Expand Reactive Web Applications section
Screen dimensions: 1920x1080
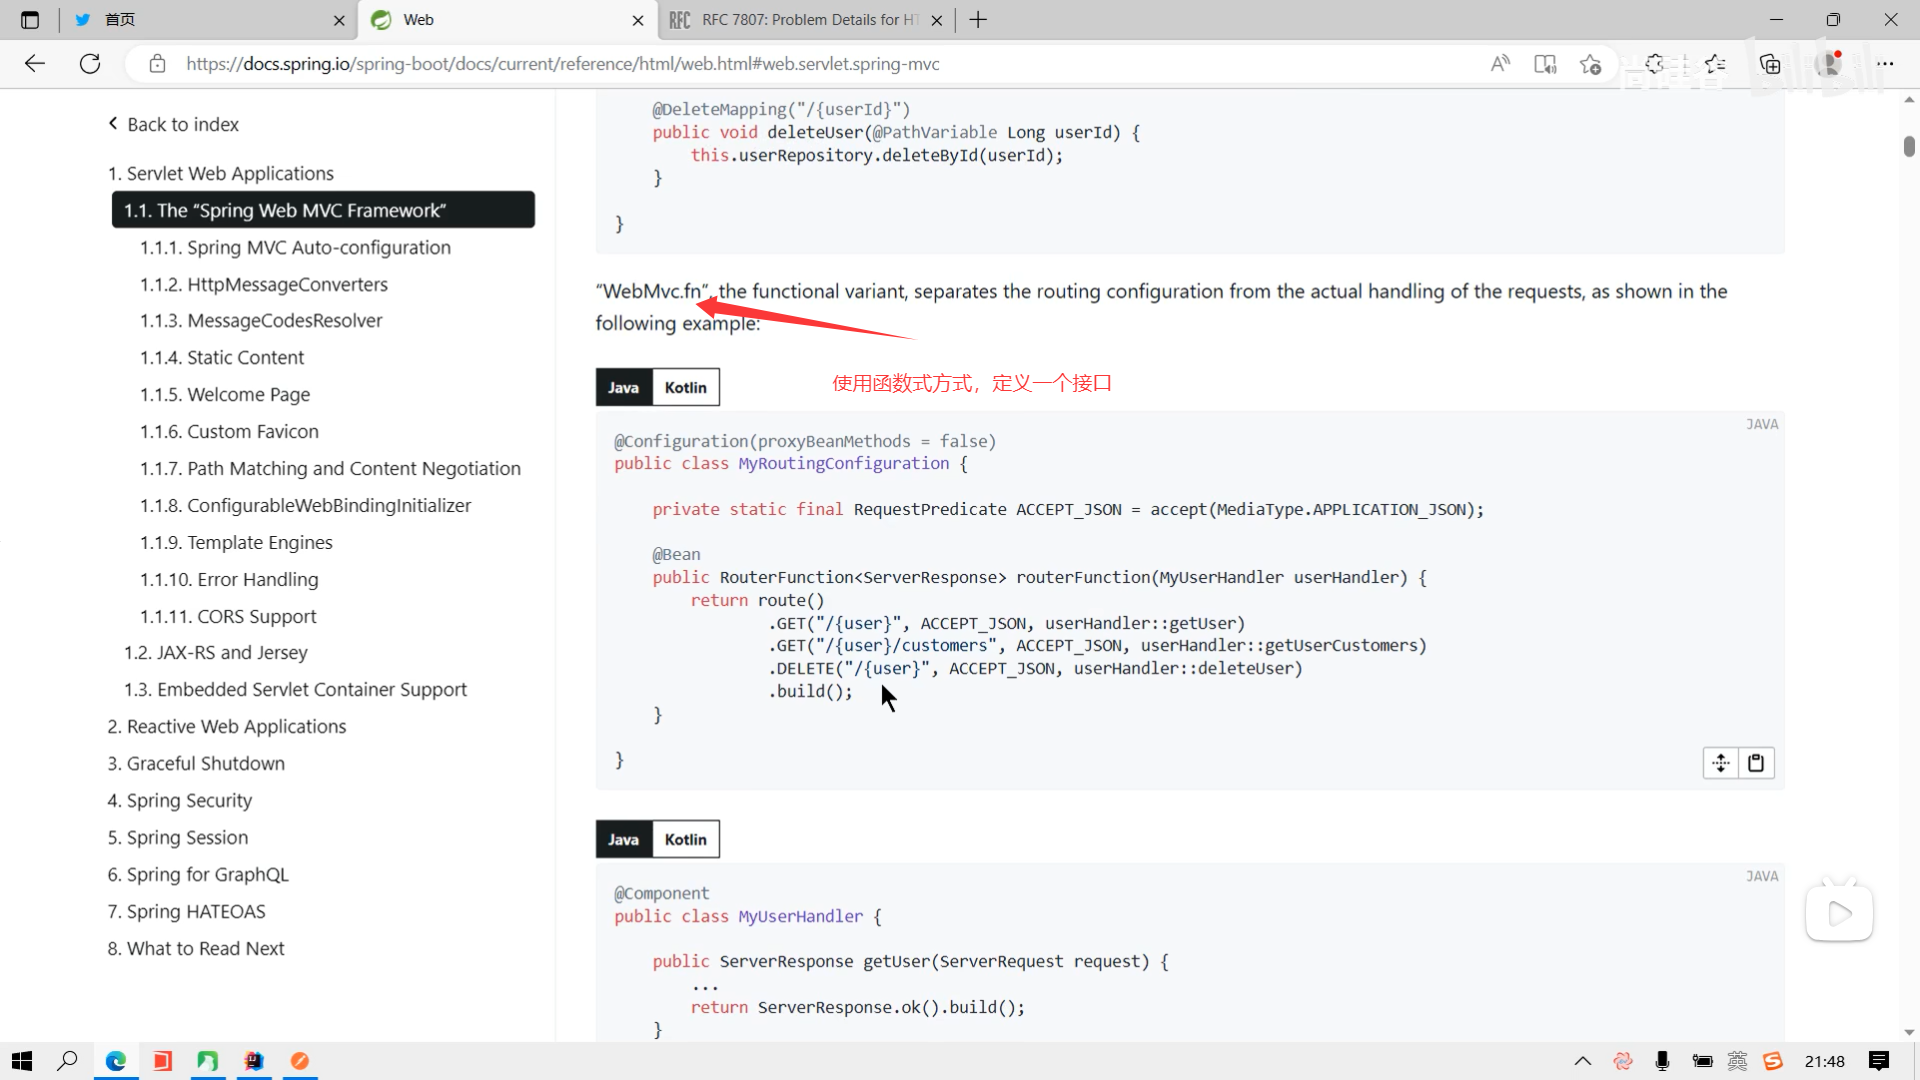(226, 727)
